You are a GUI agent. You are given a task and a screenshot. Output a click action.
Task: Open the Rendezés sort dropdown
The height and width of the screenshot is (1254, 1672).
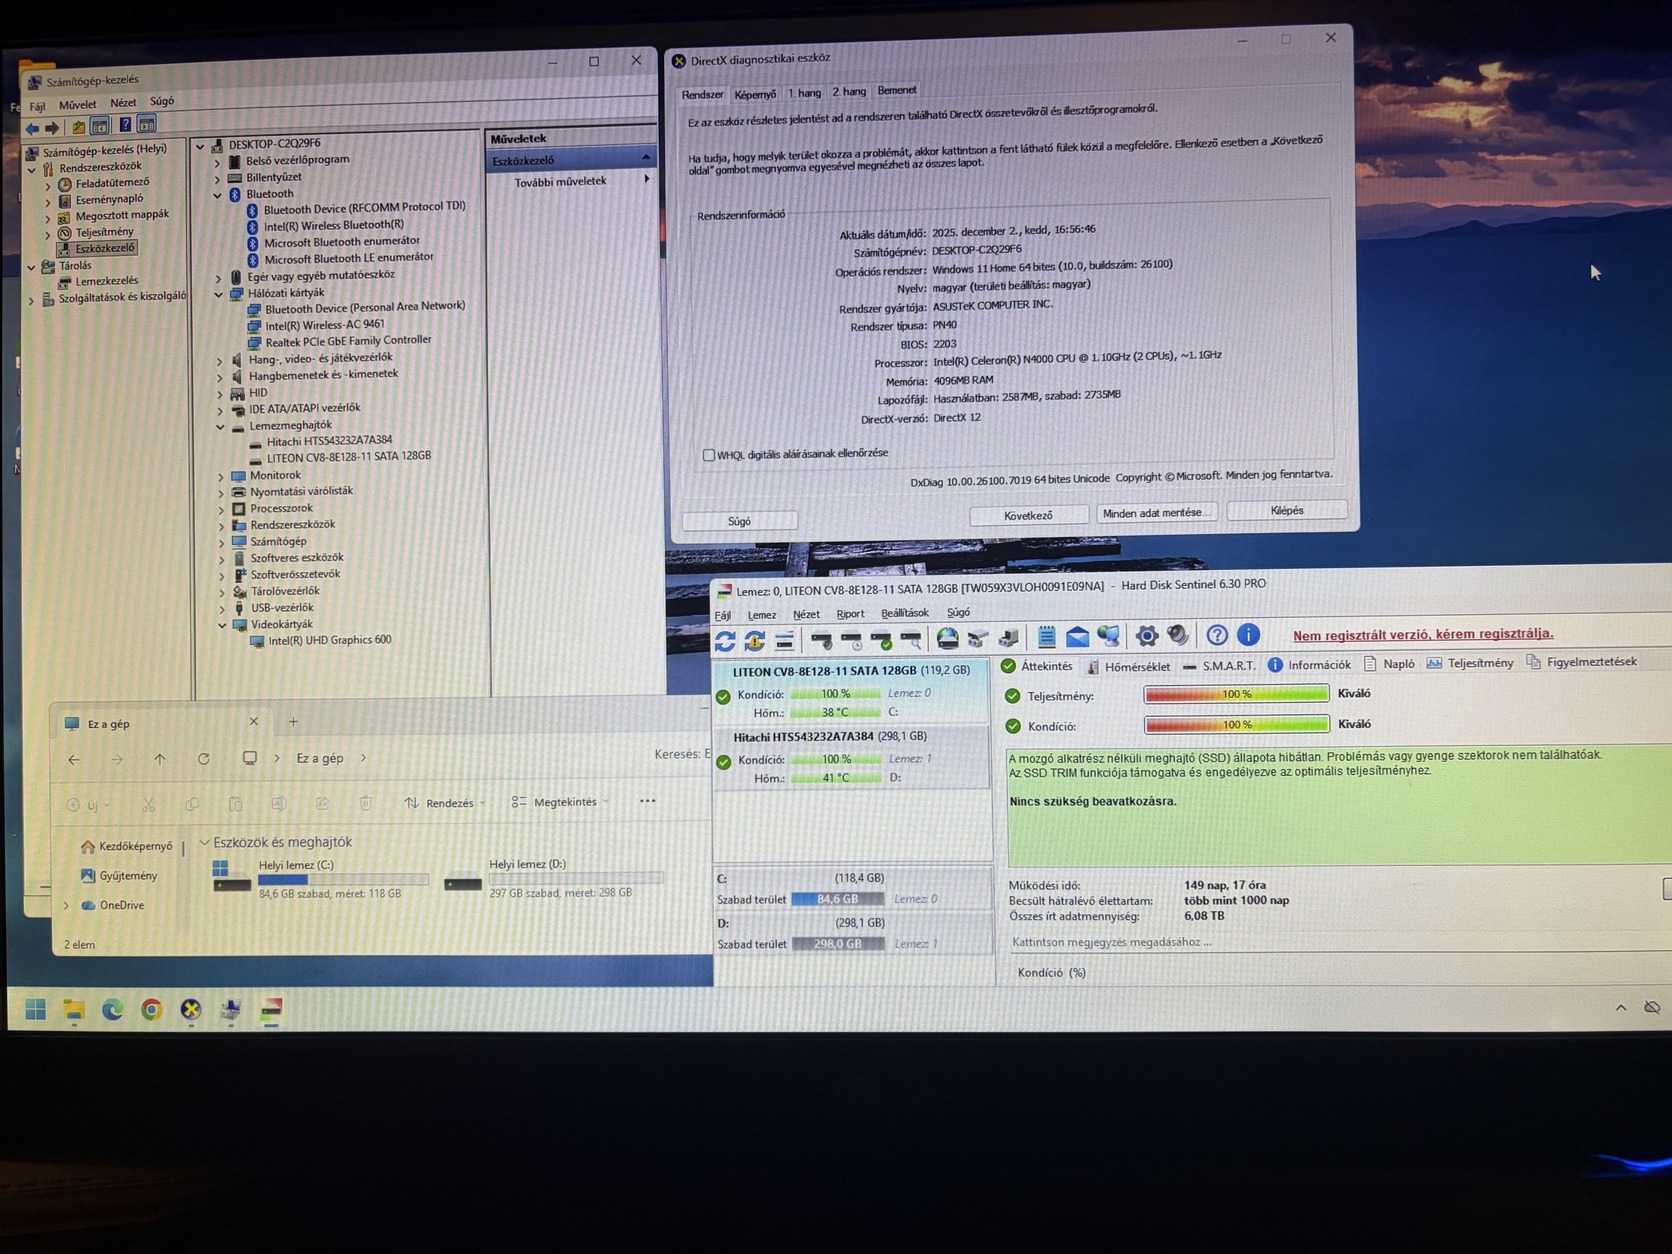[x=446, y=803]
